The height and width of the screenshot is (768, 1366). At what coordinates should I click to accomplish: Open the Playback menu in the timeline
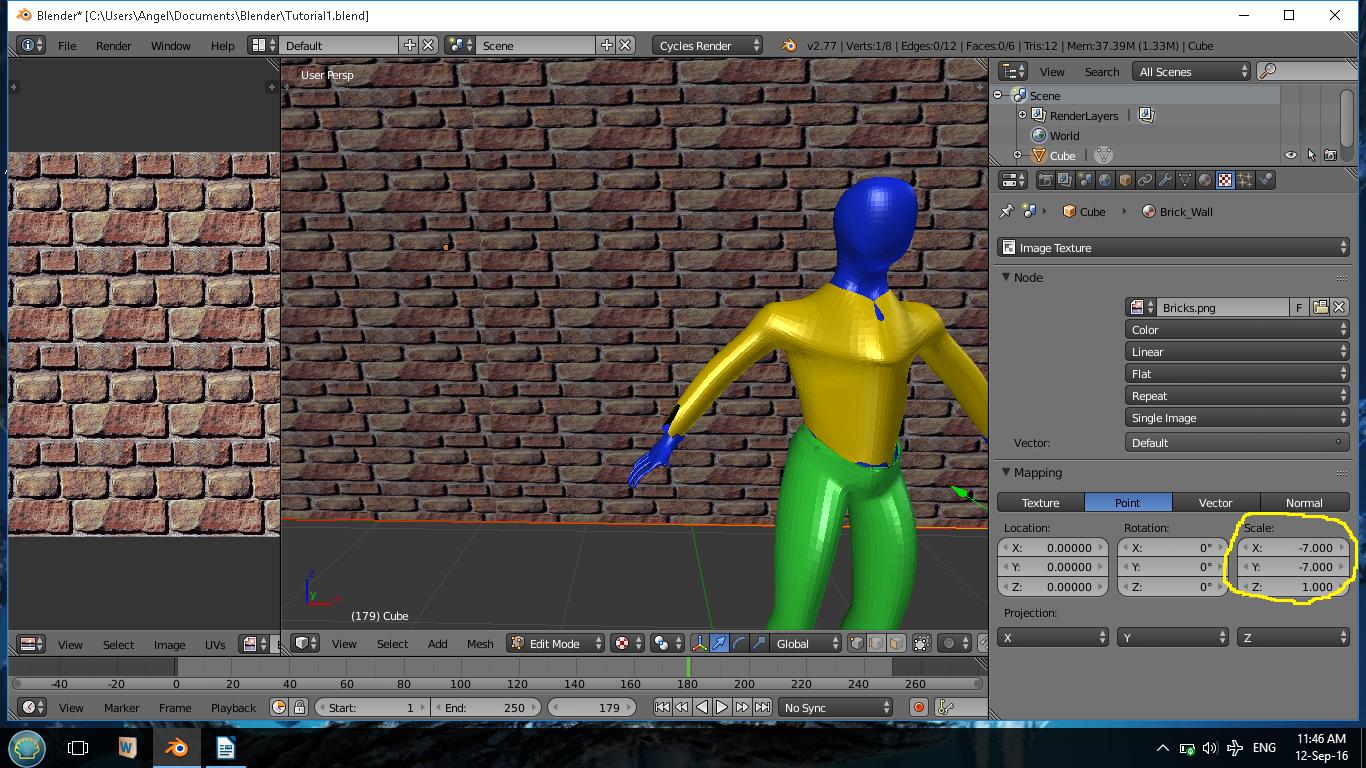click(x=233, y=708)
